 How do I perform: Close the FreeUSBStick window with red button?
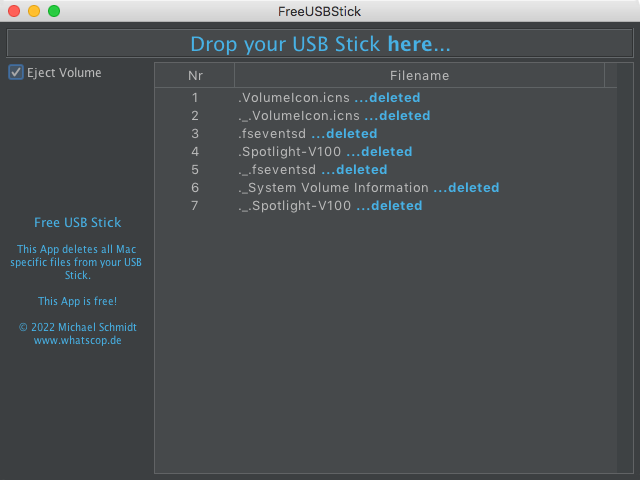(14, 11)
